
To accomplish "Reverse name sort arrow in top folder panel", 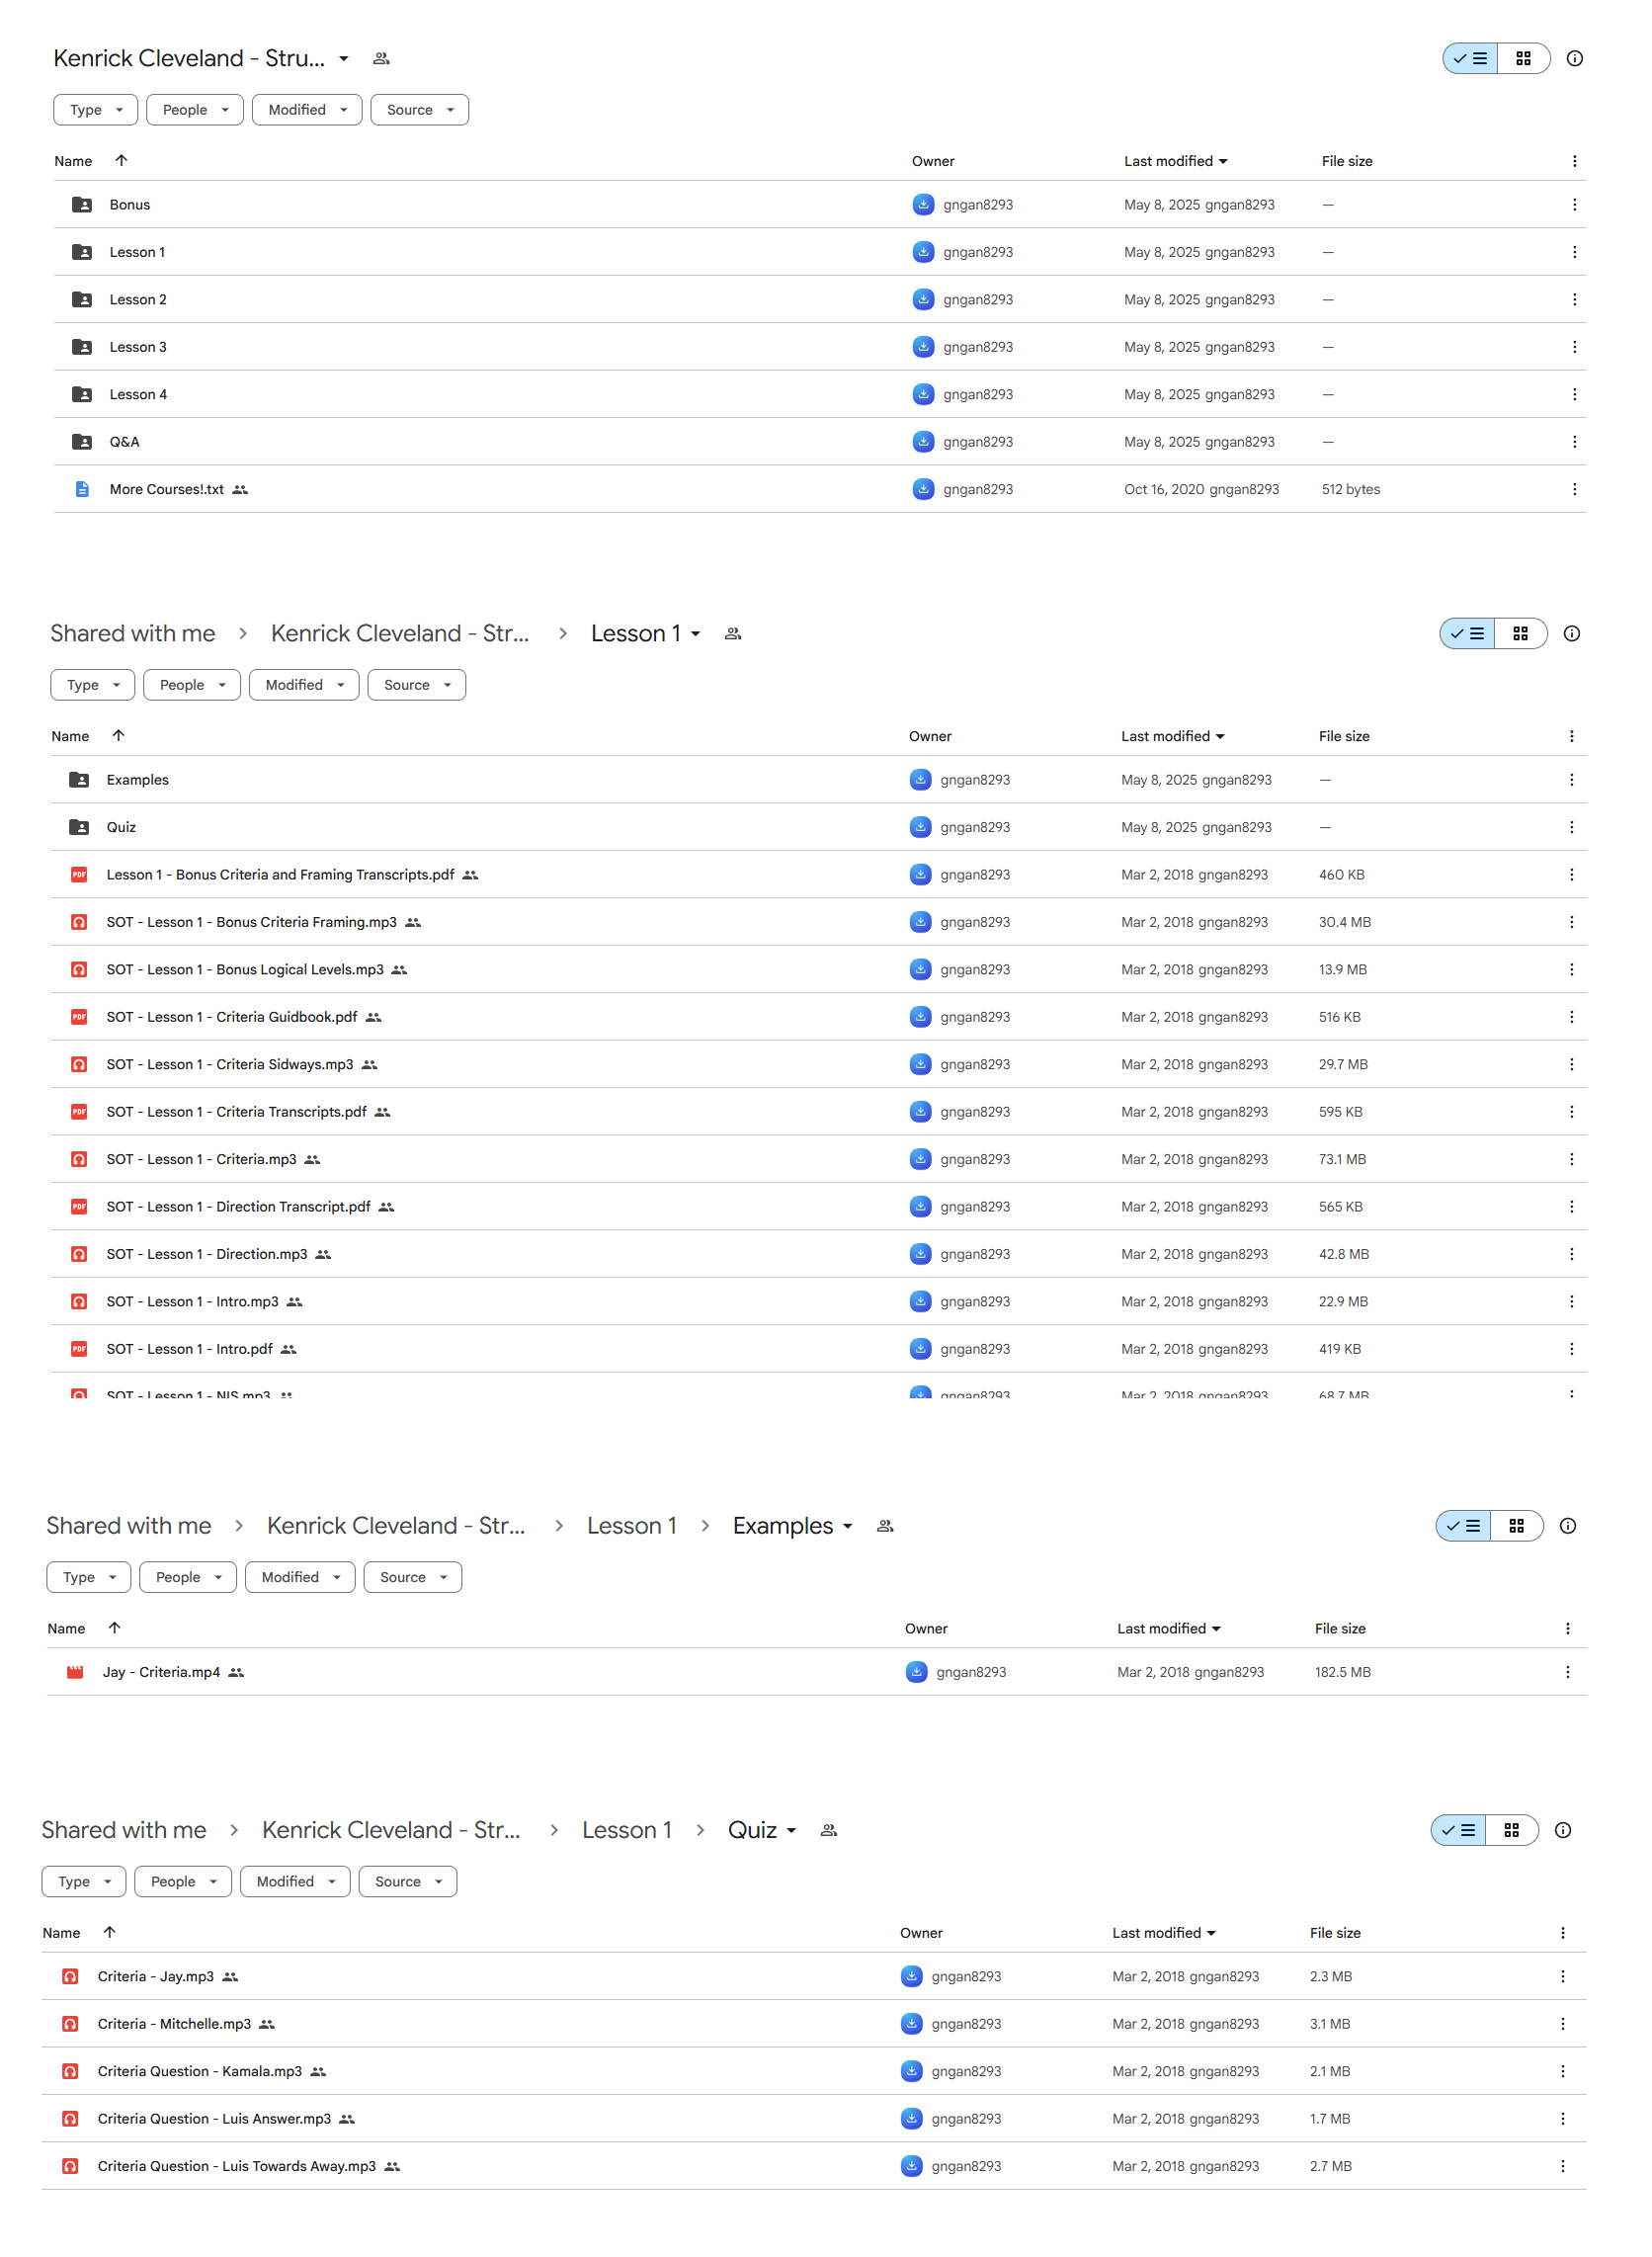I will click(121, 160).
